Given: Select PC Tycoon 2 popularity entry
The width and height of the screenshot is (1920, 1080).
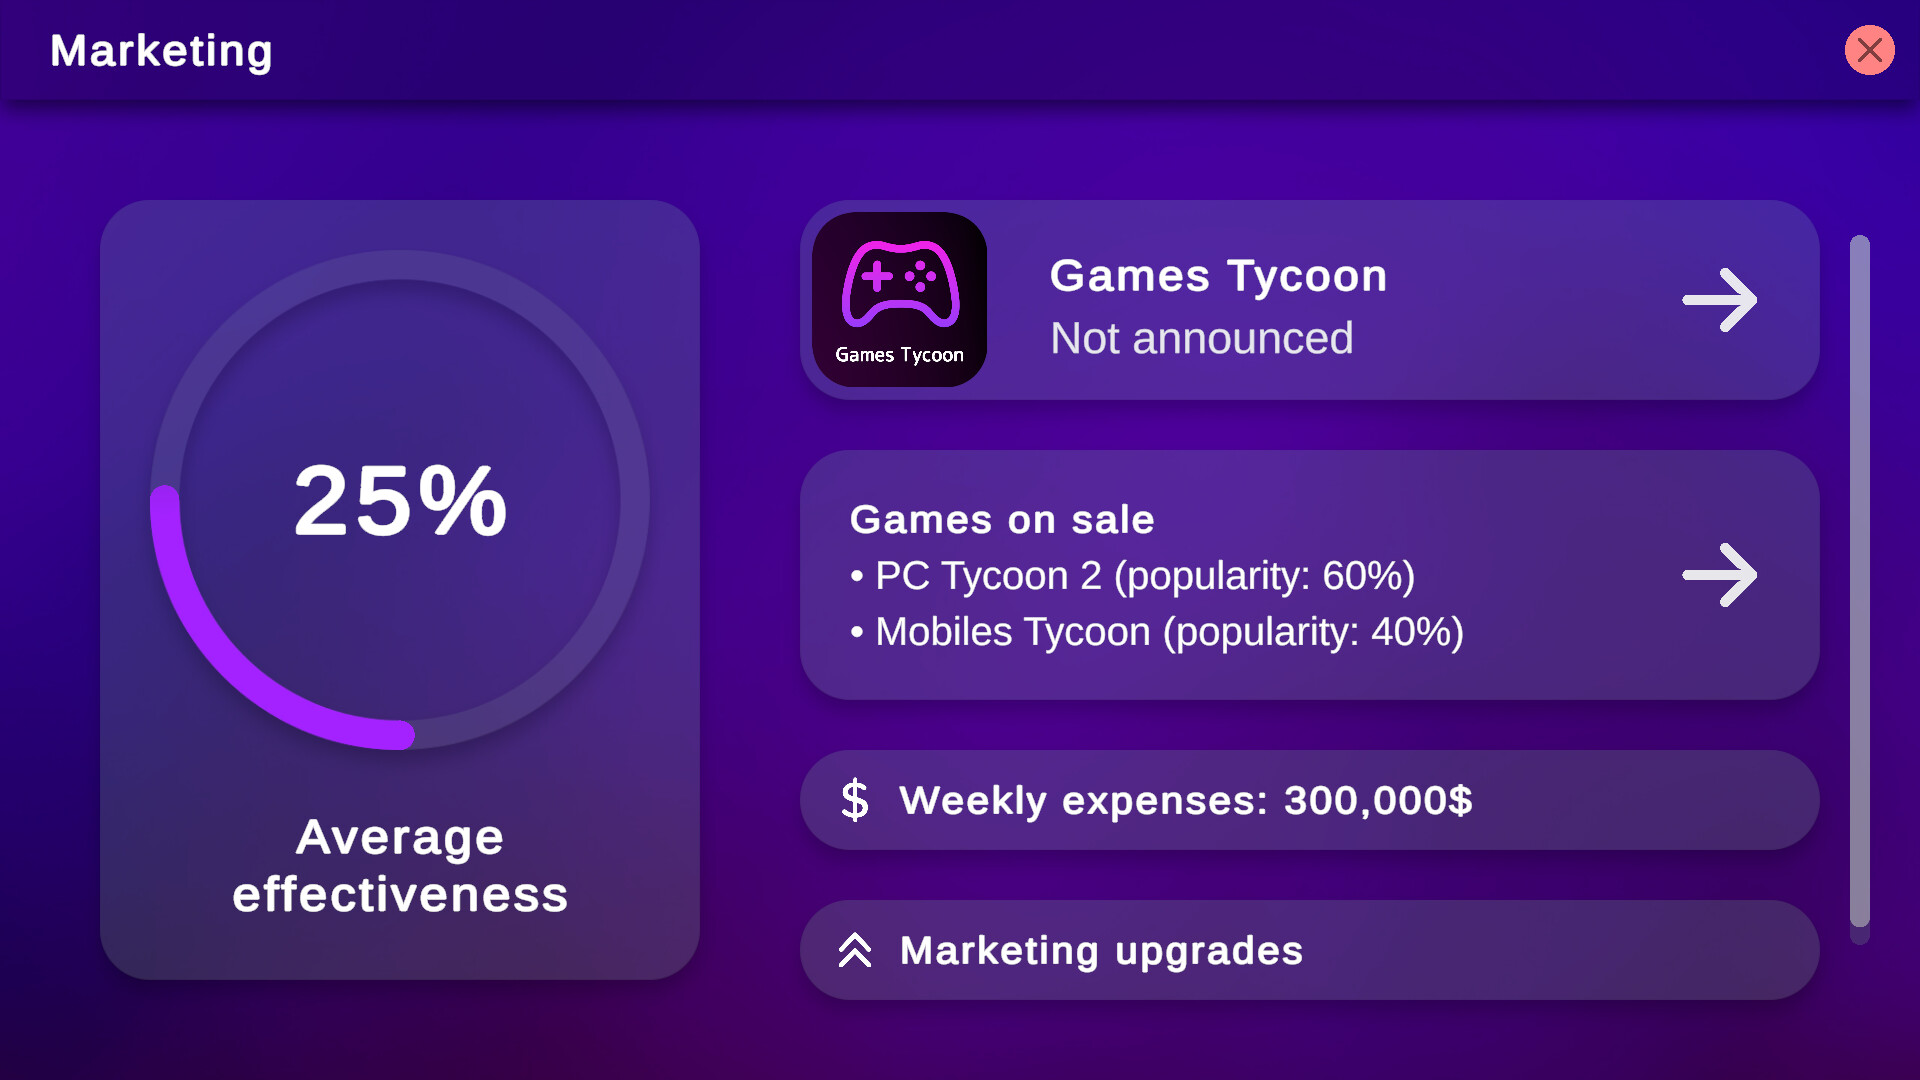Looking at the screenshot, I should click(1144, 576).
